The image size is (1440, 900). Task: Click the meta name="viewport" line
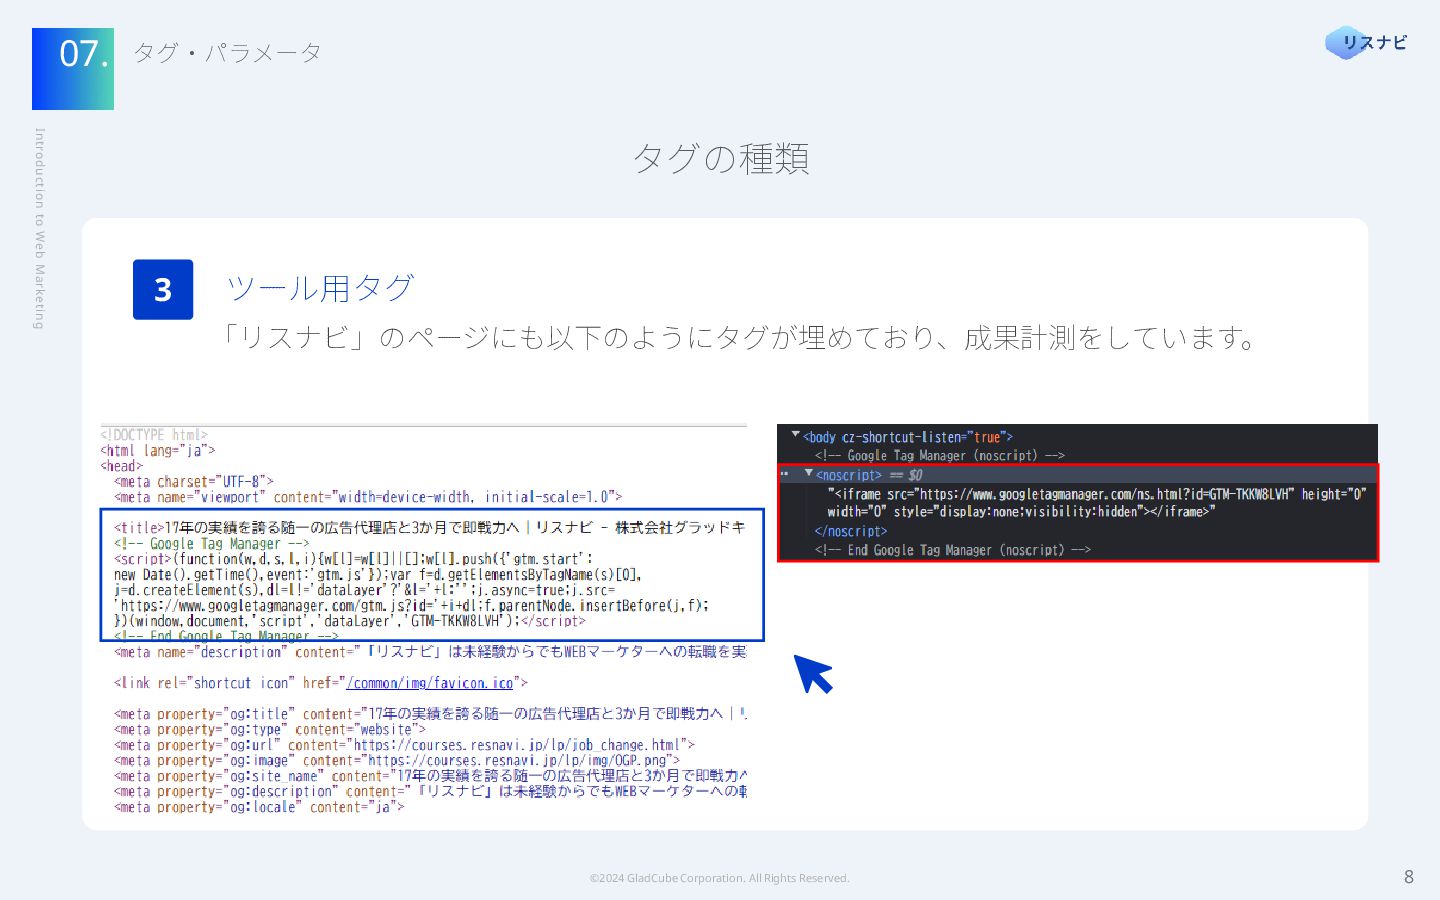(368, 497)
